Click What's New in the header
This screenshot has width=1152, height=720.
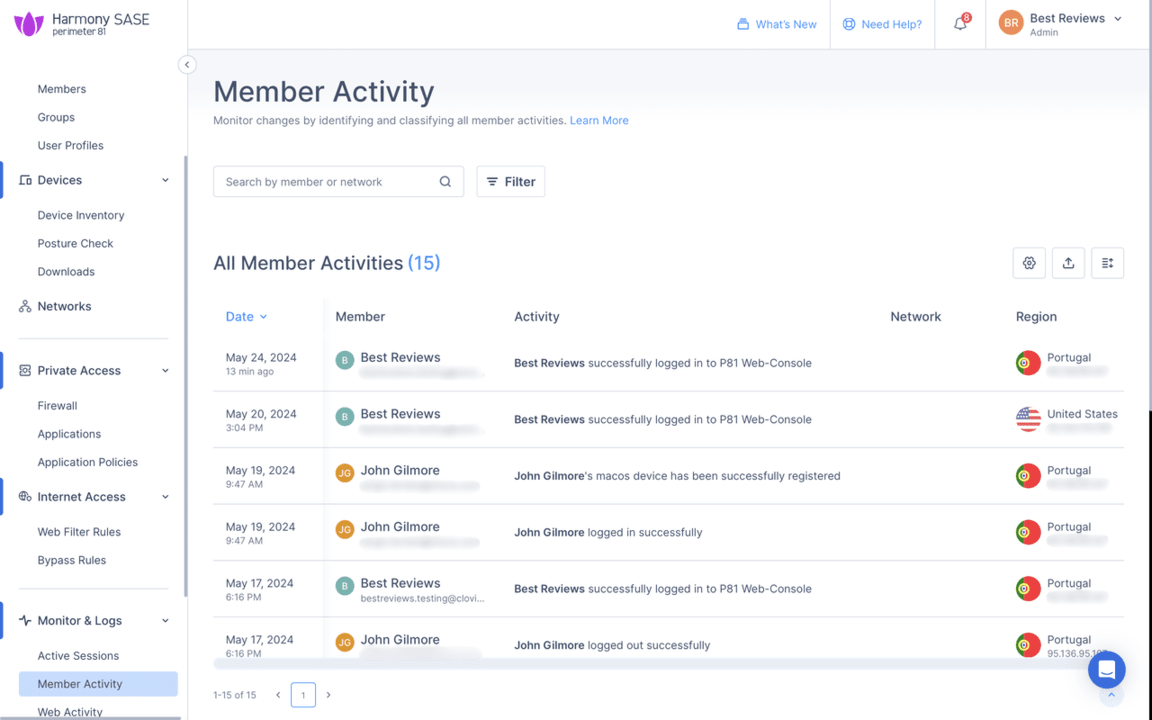tap(777, 24)
